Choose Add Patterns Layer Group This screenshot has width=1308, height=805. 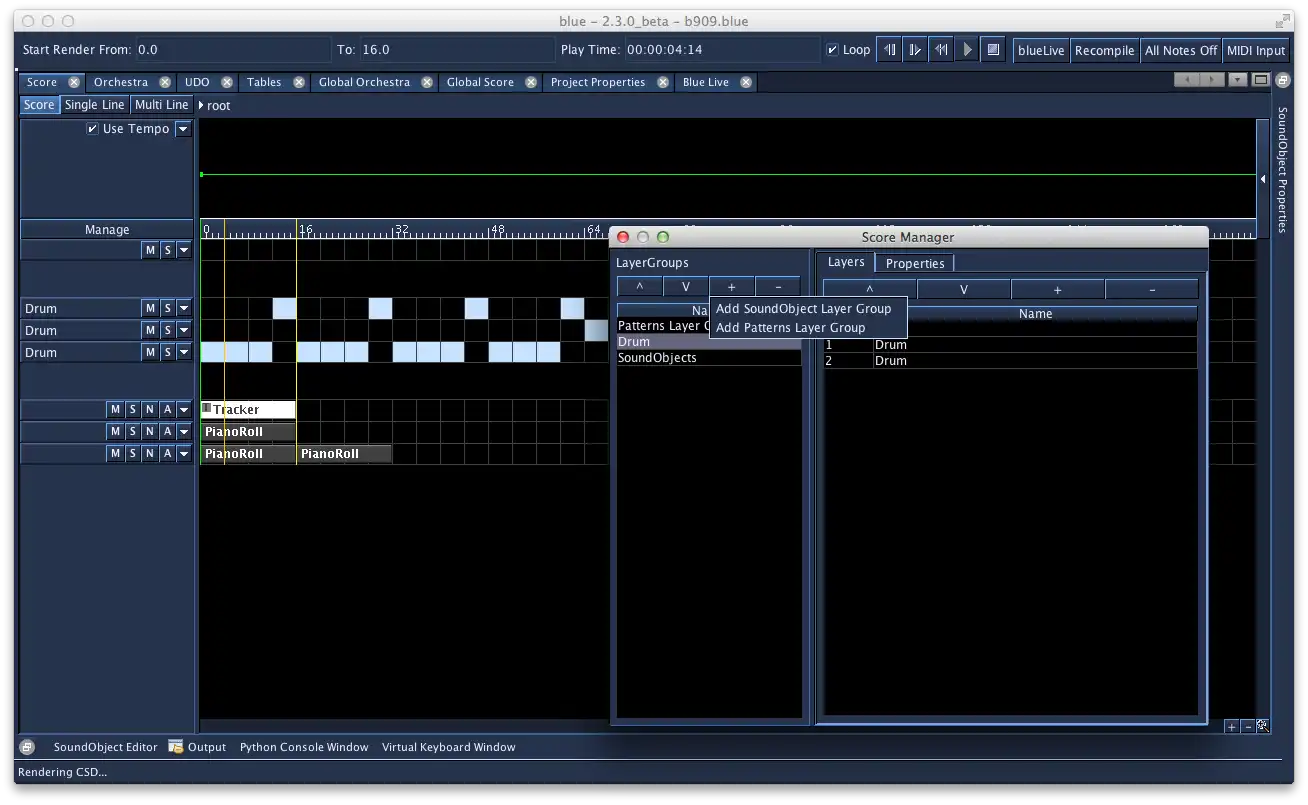click(790, 328)
